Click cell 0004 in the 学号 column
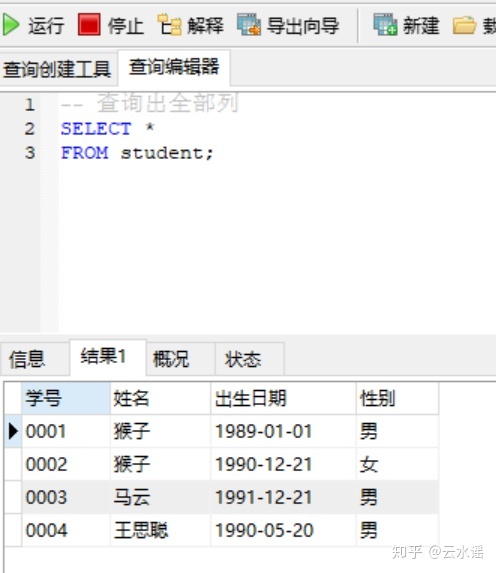 pyautogui.click(x=66, y=530)
